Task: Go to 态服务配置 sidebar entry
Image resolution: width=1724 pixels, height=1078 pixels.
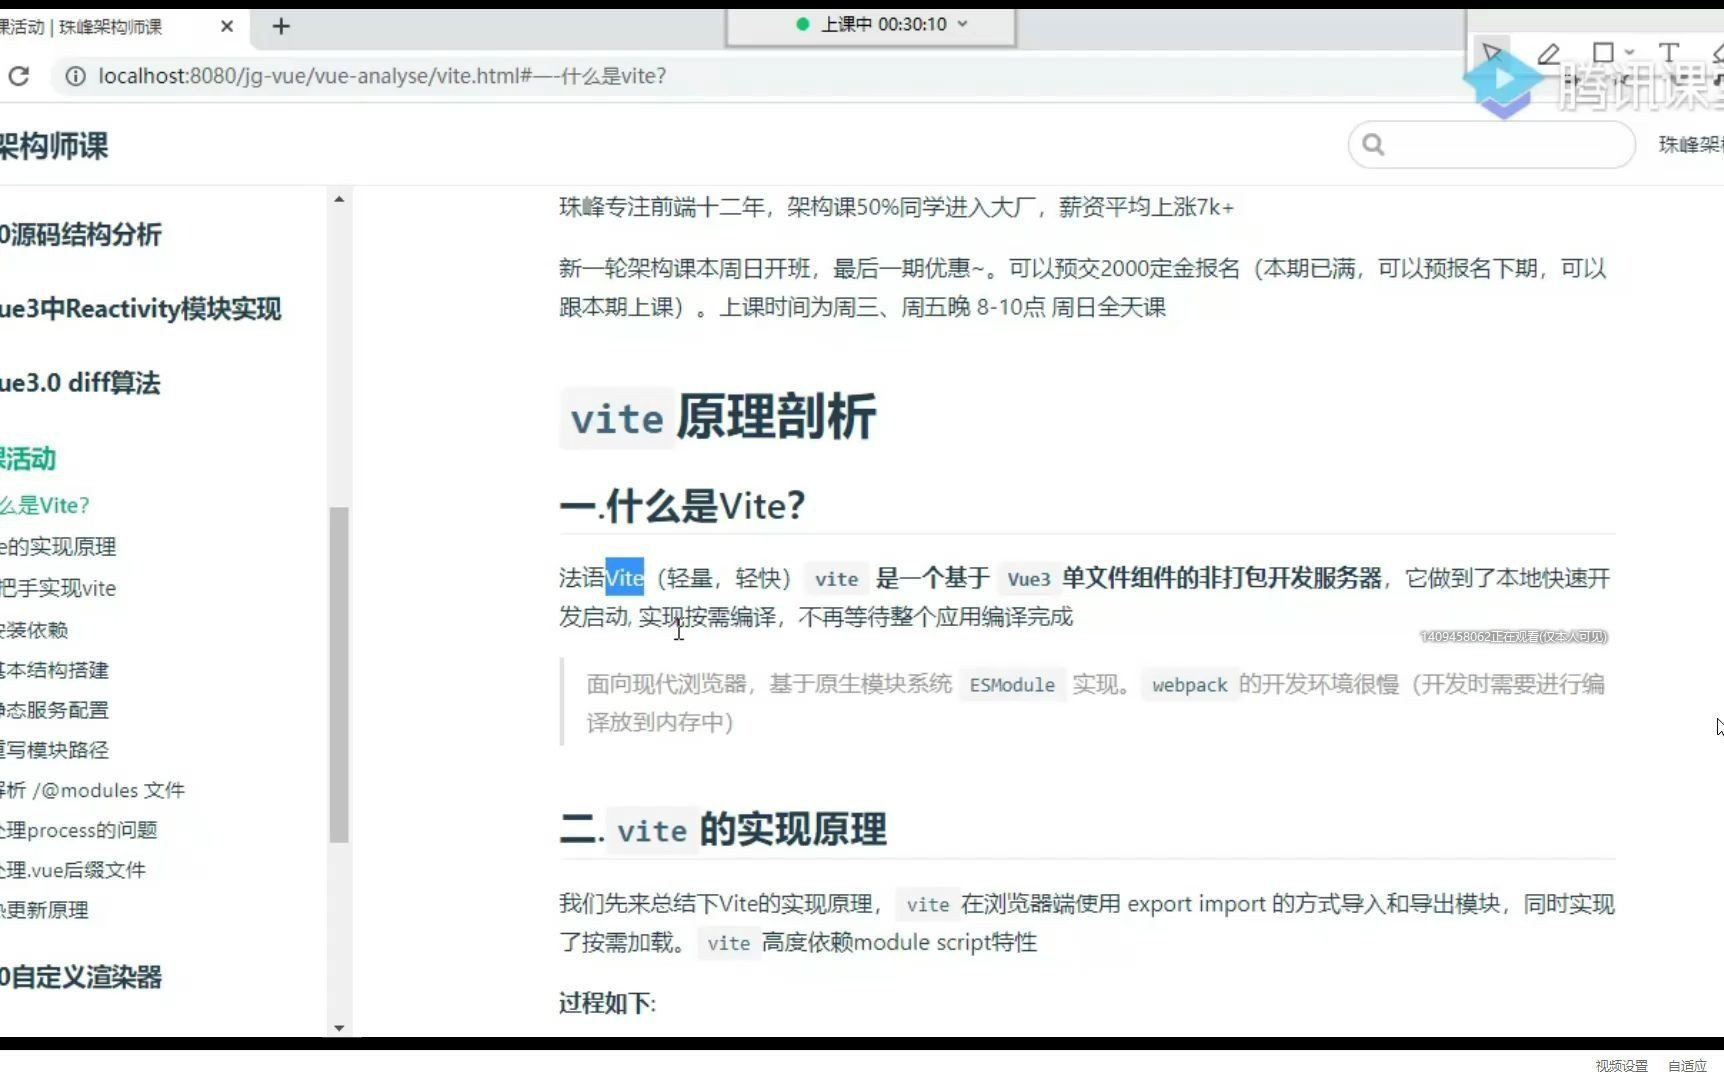Action: pos(54,710)
